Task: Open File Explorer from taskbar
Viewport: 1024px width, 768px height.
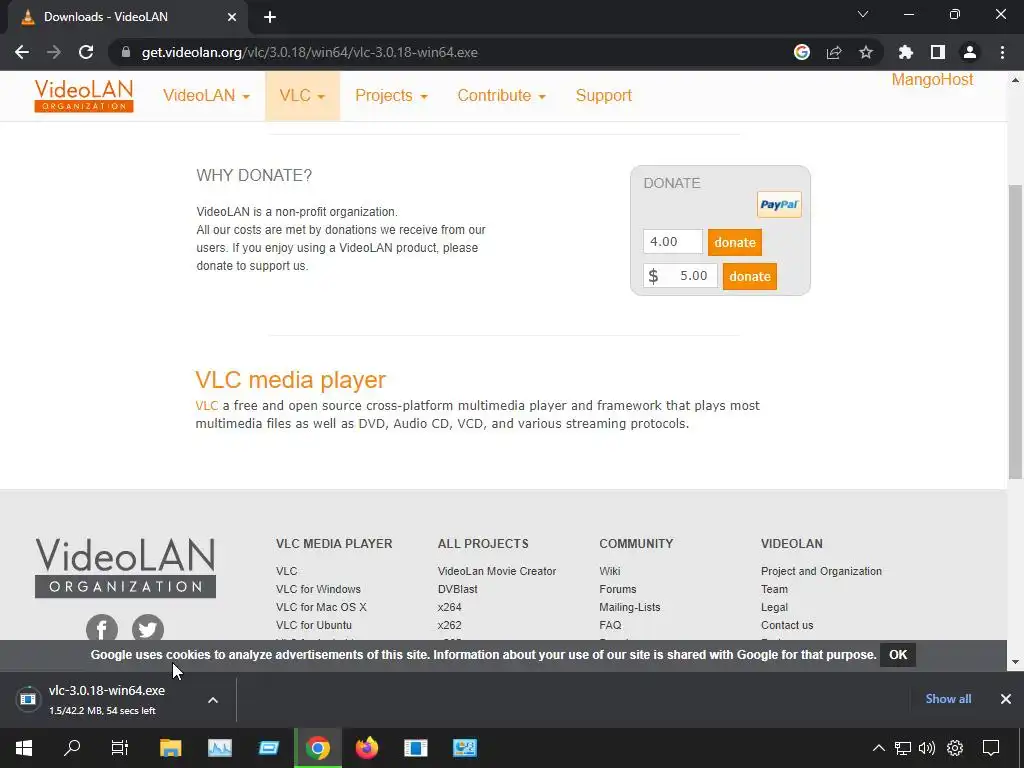Action: pyautogui.click(x=170, y=748)
